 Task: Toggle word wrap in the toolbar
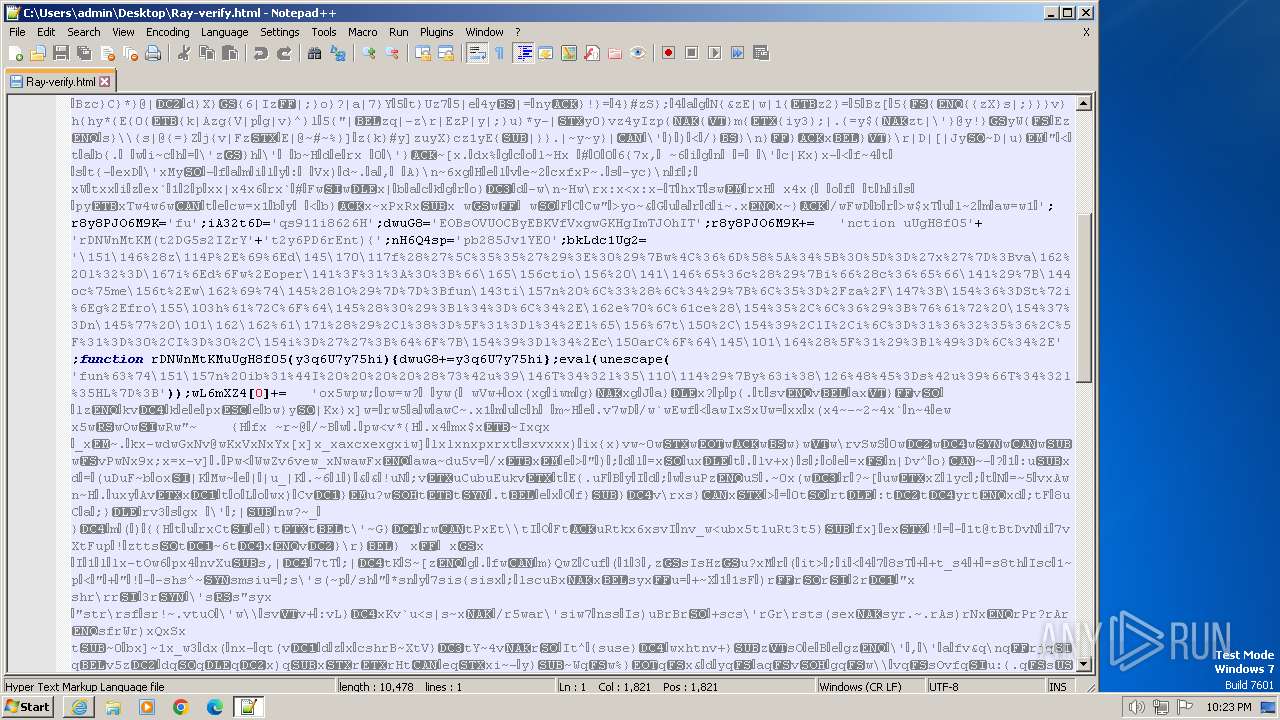pos(477,53)
